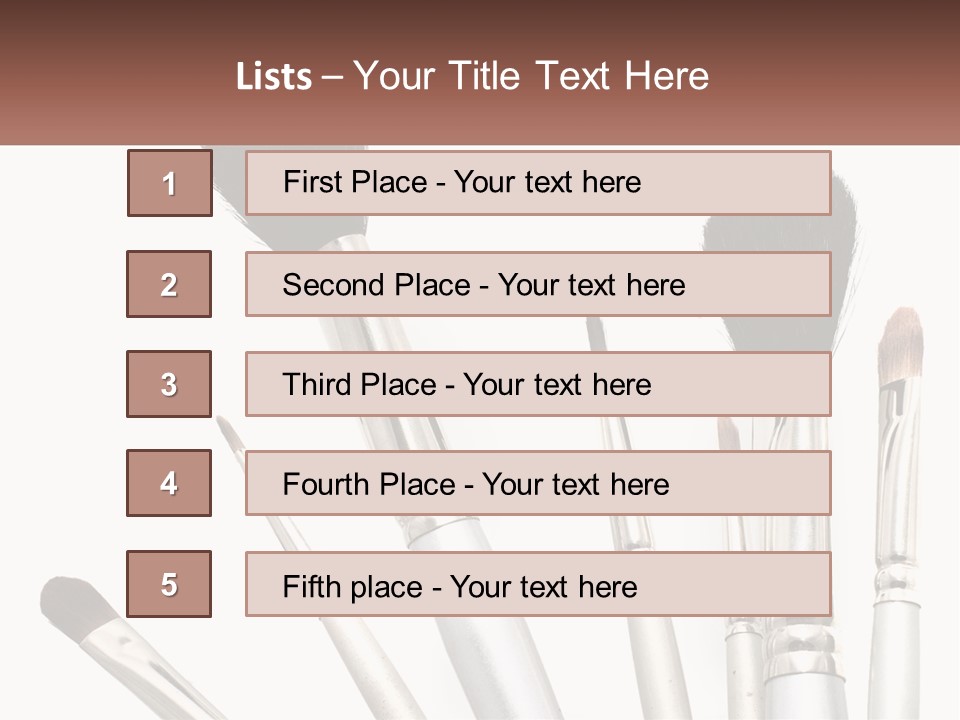Click the number 5 box

click(x=169, y=584)
